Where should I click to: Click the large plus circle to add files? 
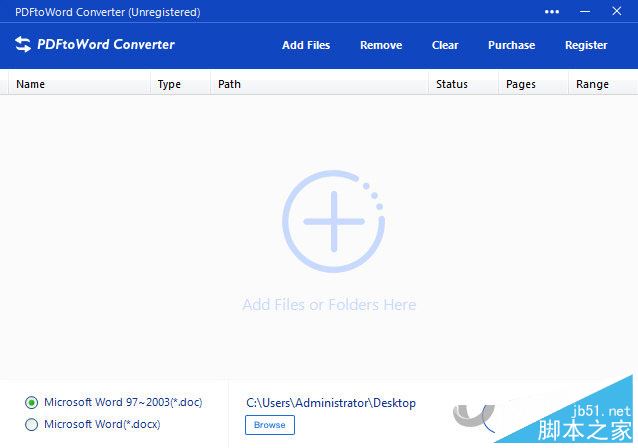(334, 221)
